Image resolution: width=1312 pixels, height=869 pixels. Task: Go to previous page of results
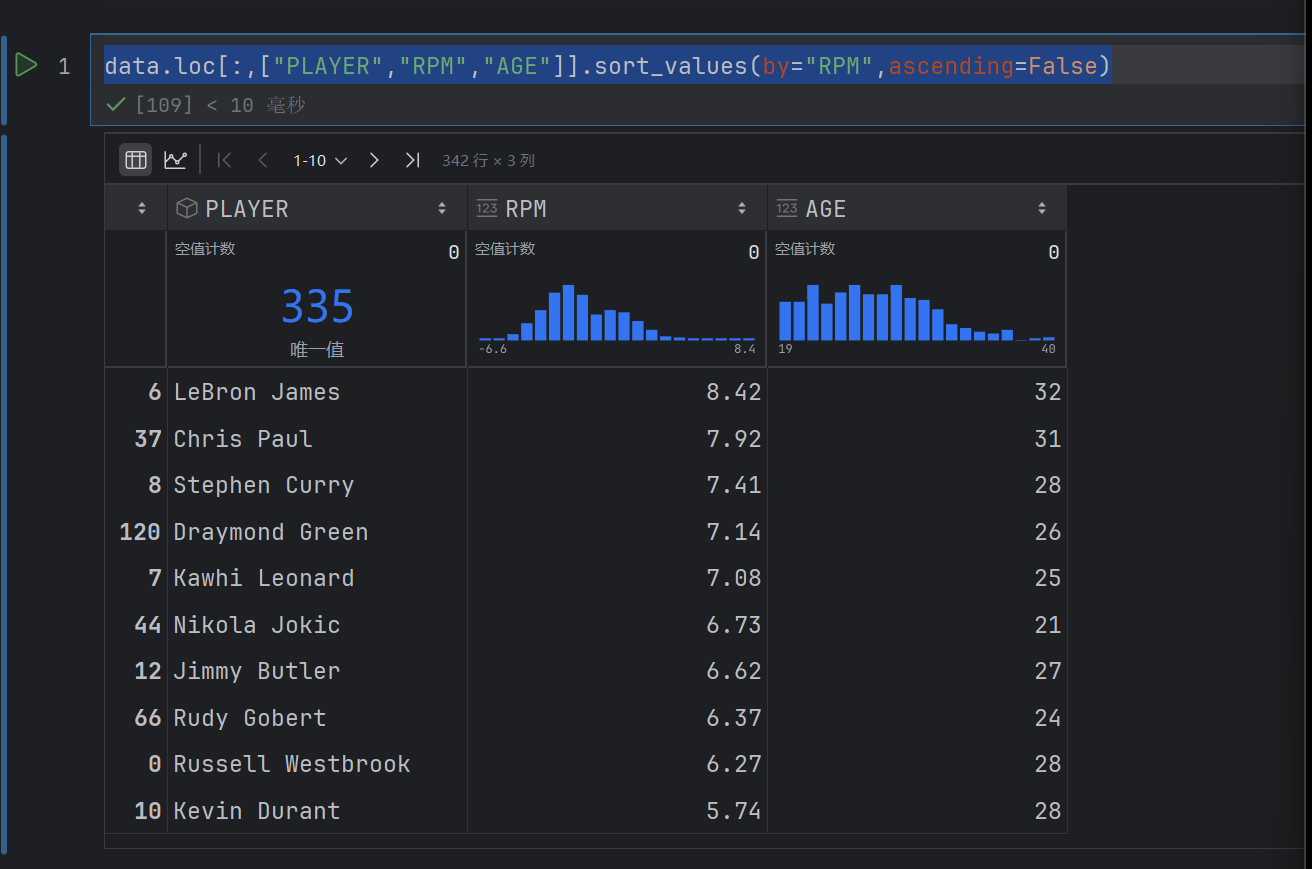(263, 160)
